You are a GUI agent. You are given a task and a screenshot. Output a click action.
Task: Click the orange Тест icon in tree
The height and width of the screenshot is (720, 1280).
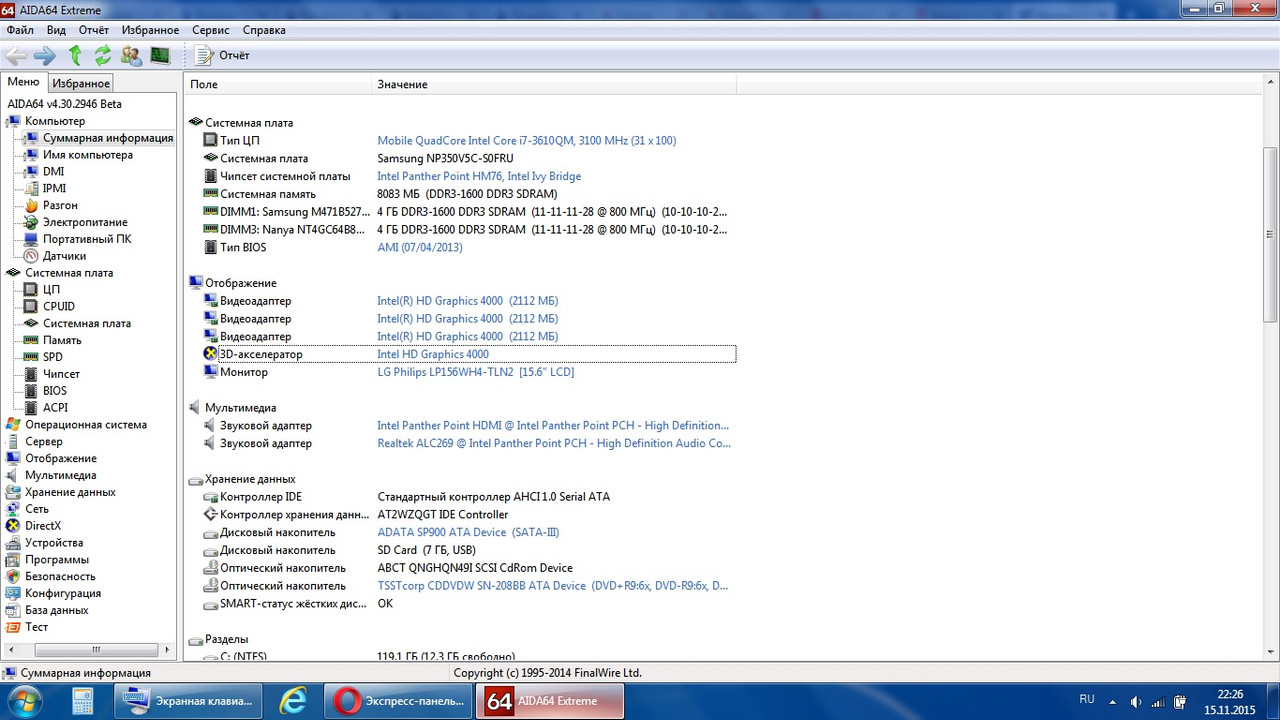click(x=13, y=627)
